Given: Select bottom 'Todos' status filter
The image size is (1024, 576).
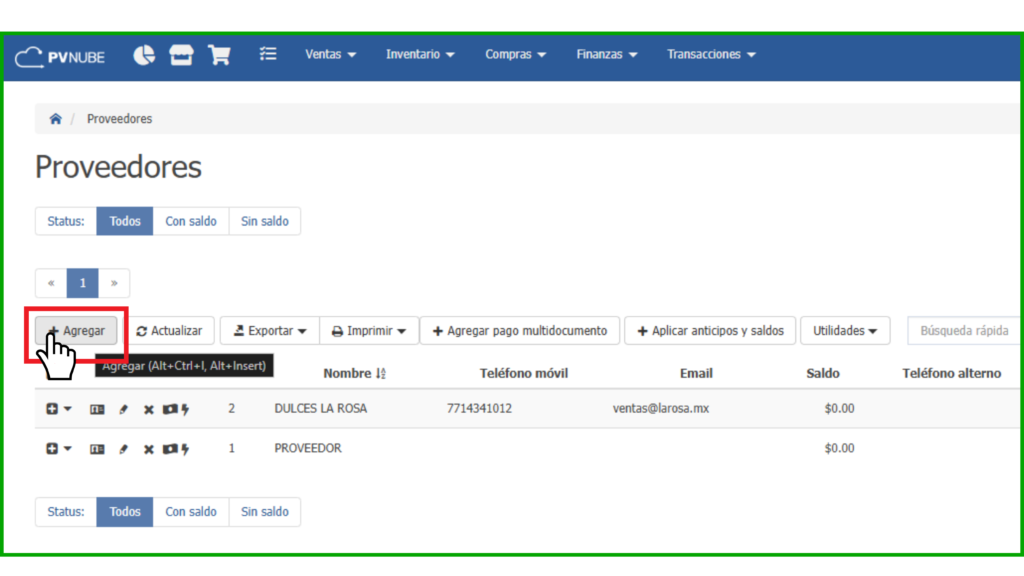Looking at the screenshot, I should click(125, 512).
